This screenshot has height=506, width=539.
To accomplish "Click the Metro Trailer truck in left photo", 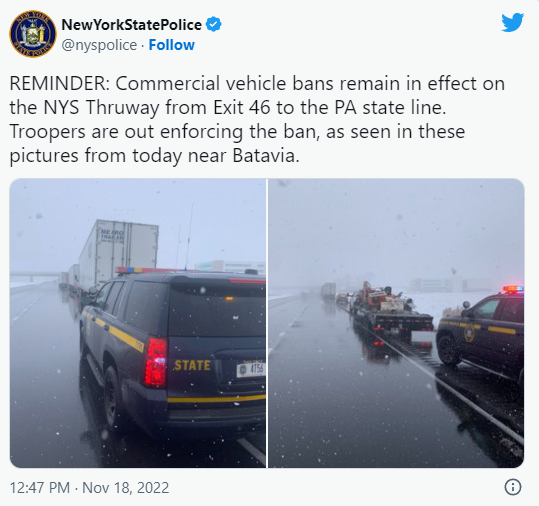I will (x=117, y=254).
